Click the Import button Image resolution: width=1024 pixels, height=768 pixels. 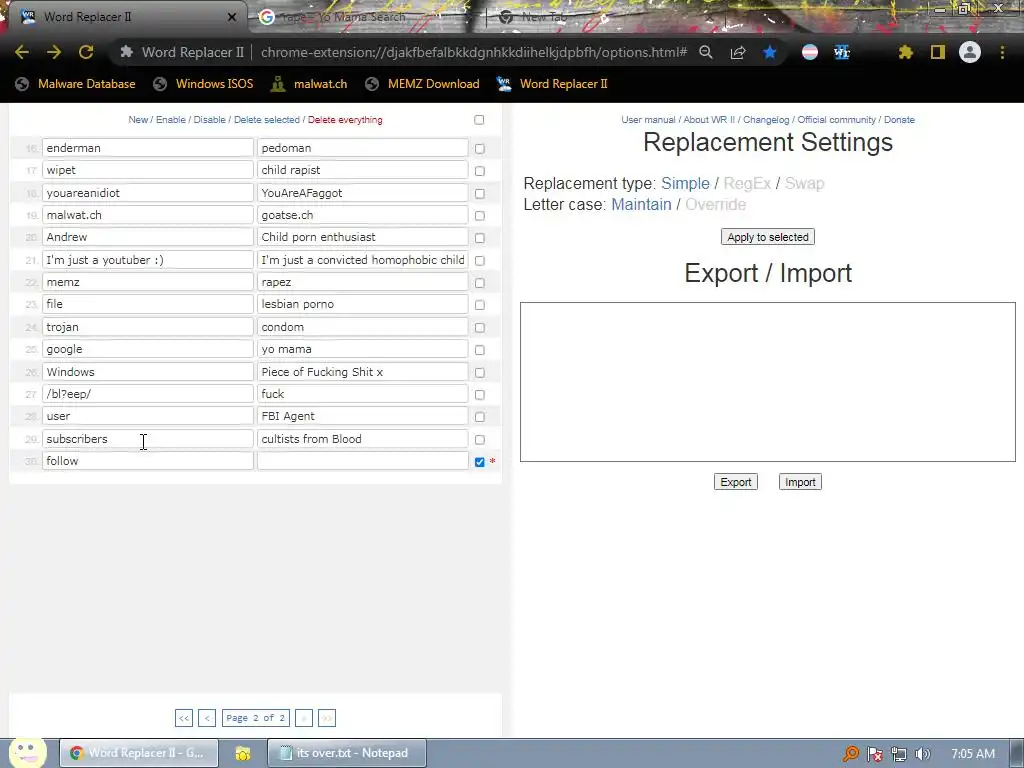(x=800, y=482)
